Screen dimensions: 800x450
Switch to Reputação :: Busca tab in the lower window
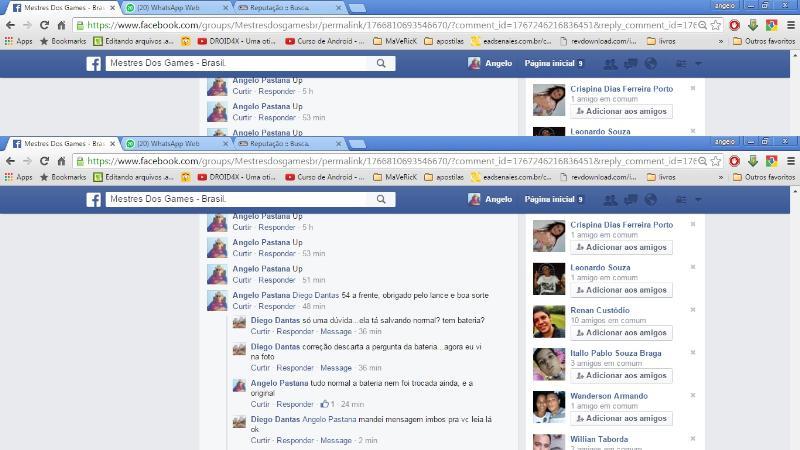285,144
